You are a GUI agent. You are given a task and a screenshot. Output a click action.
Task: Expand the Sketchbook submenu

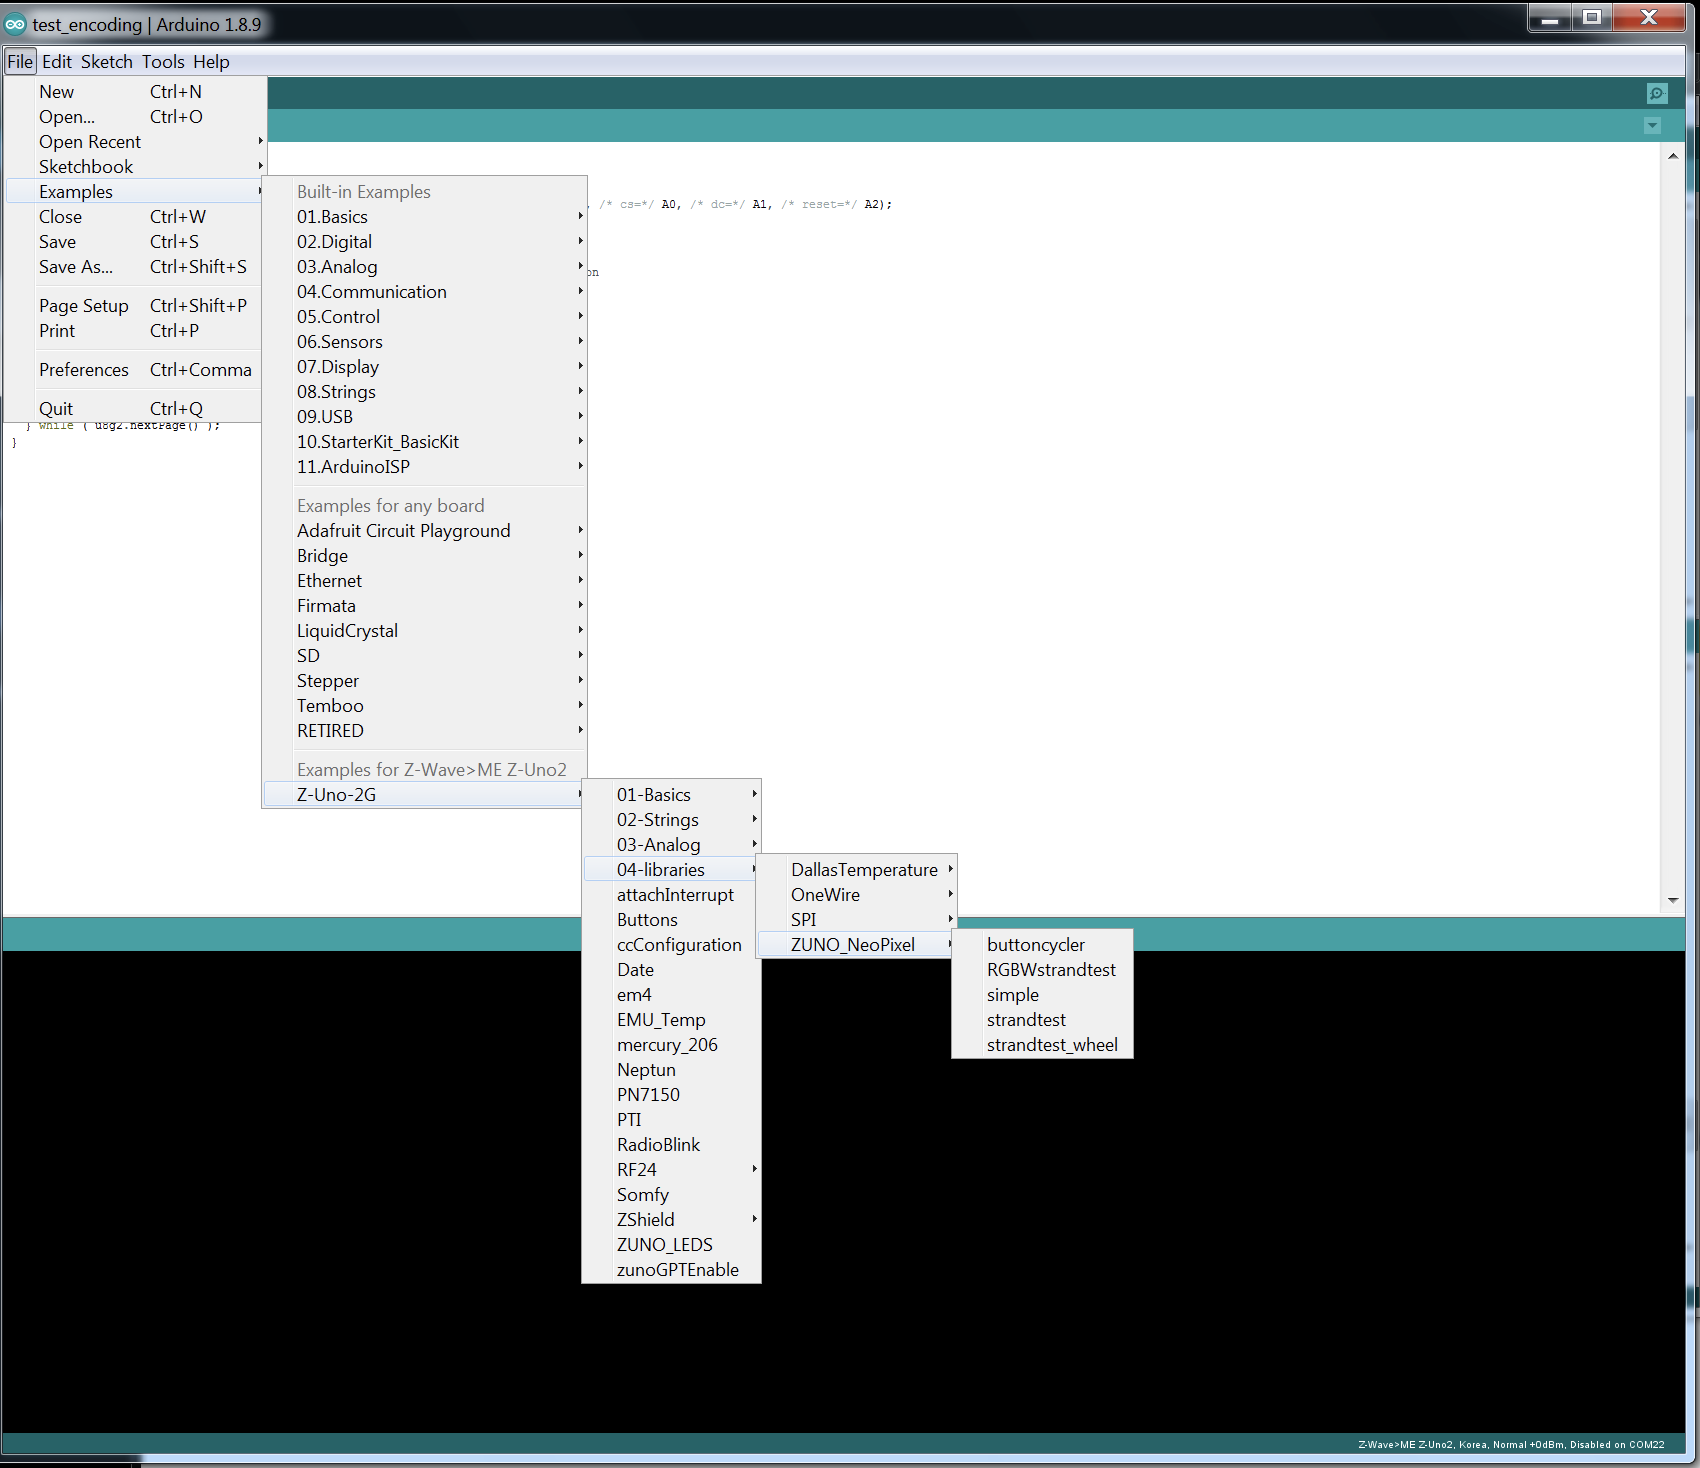135,166
